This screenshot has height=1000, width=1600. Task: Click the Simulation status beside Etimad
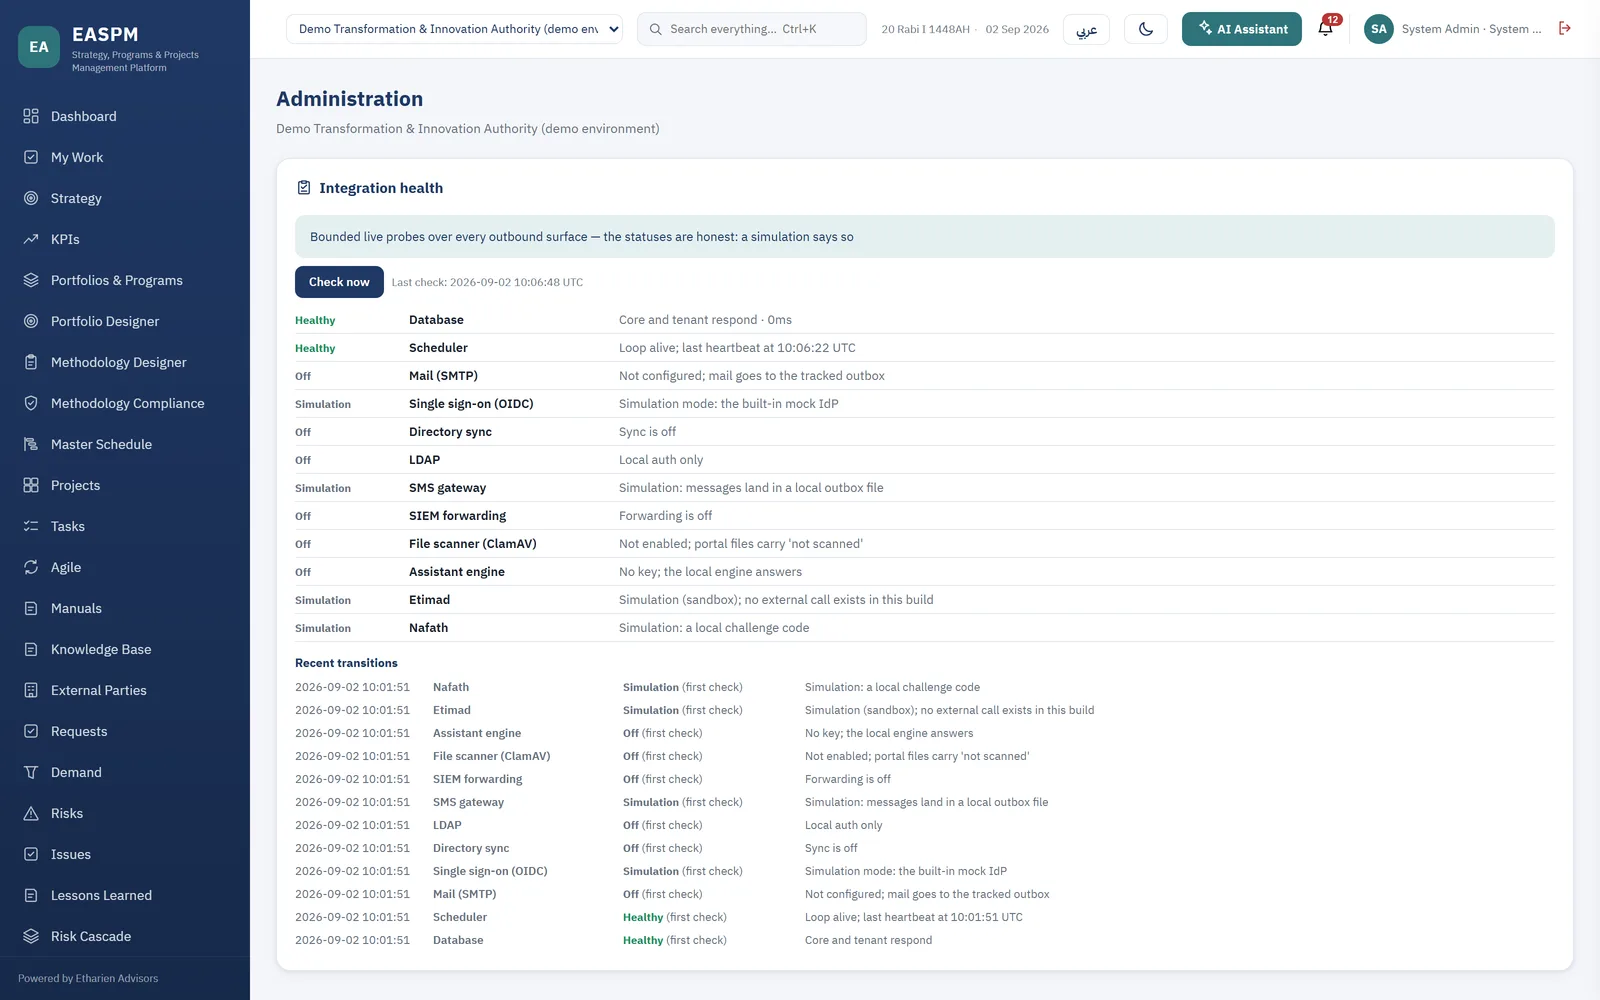(x=323, y=600)
